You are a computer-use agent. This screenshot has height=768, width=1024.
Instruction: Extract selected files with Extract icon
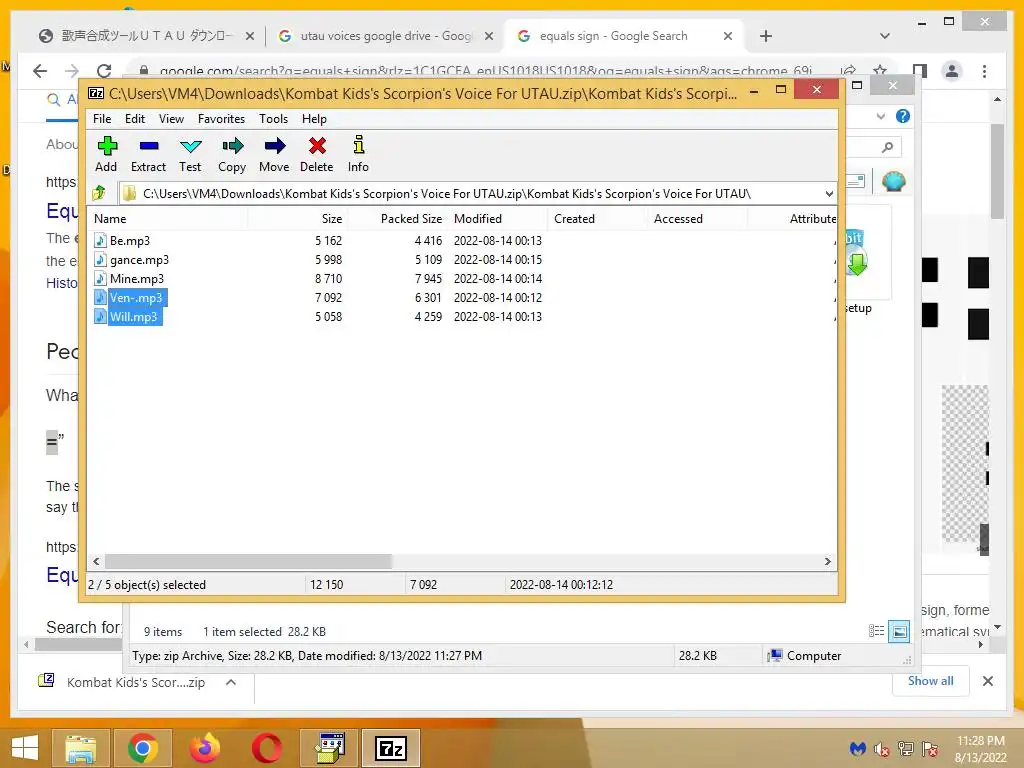click(148, 154)
